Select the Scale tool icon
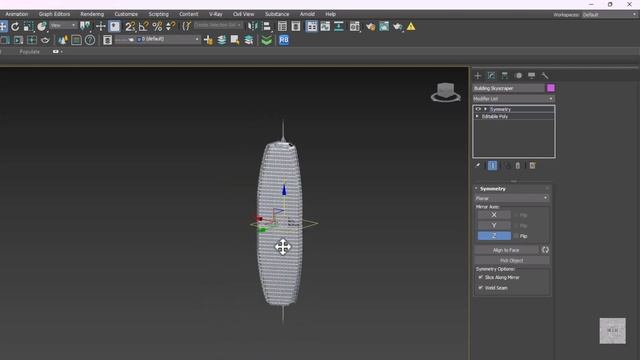Screen dimensions: 640x360 [28, 27]
